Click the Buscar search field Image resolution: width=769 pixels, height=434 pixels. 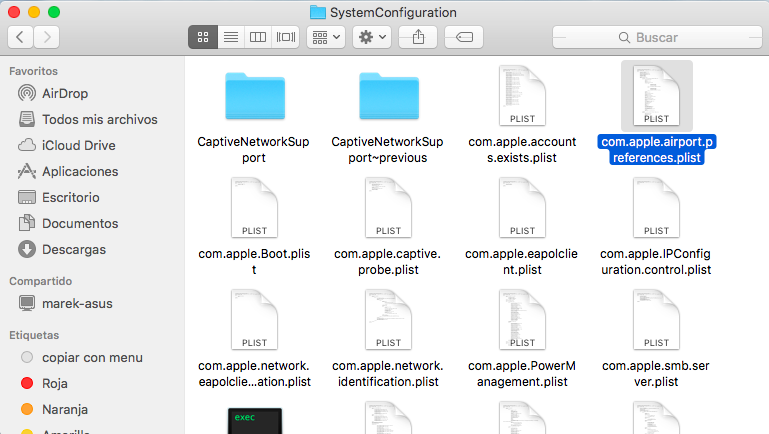[x=657, y=37]
